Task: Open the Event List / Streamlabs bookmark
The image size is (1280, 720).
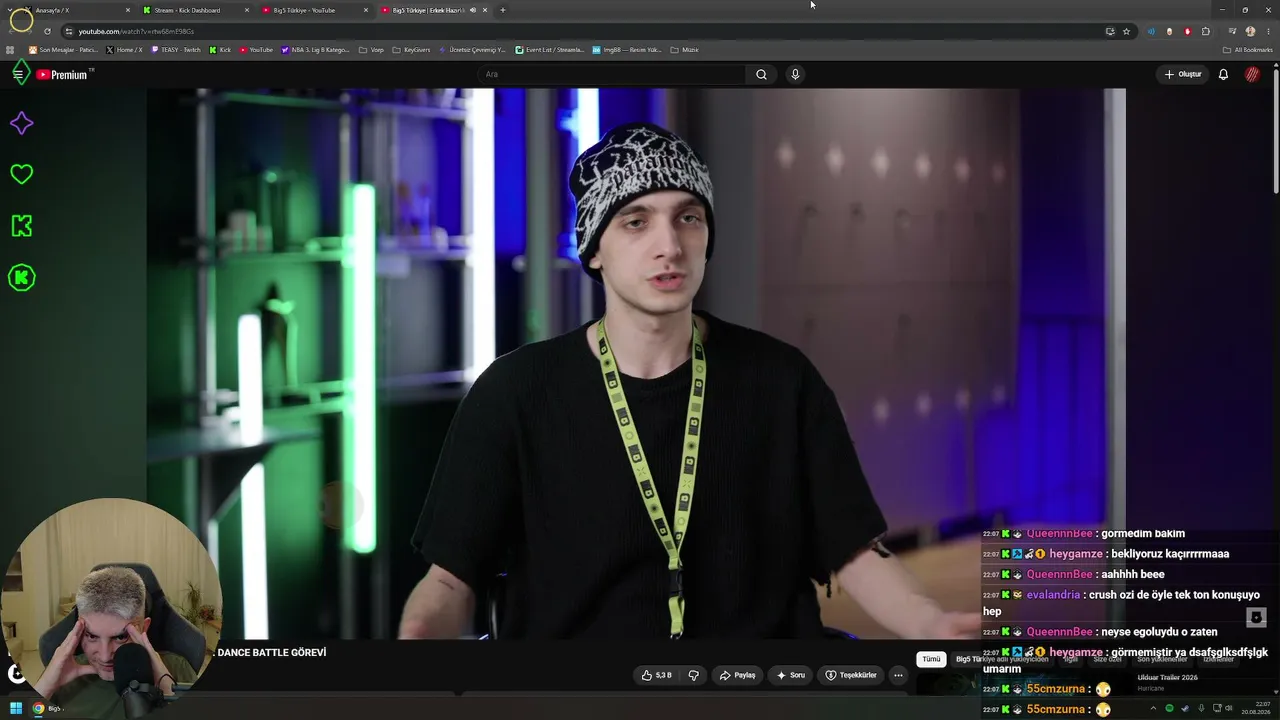Action: [550, 50]
